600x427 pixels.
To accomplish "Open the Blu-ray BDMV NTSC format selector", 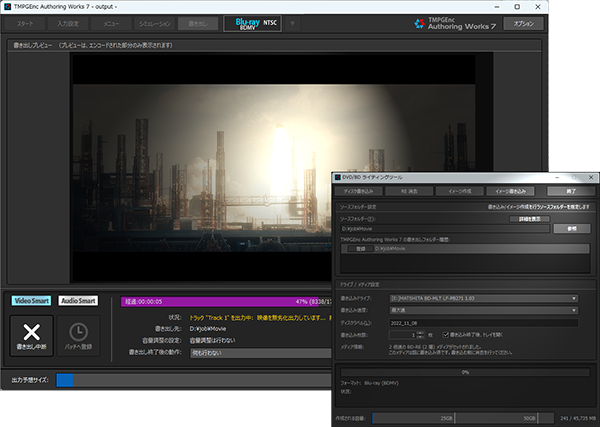I will pos(253,23).
